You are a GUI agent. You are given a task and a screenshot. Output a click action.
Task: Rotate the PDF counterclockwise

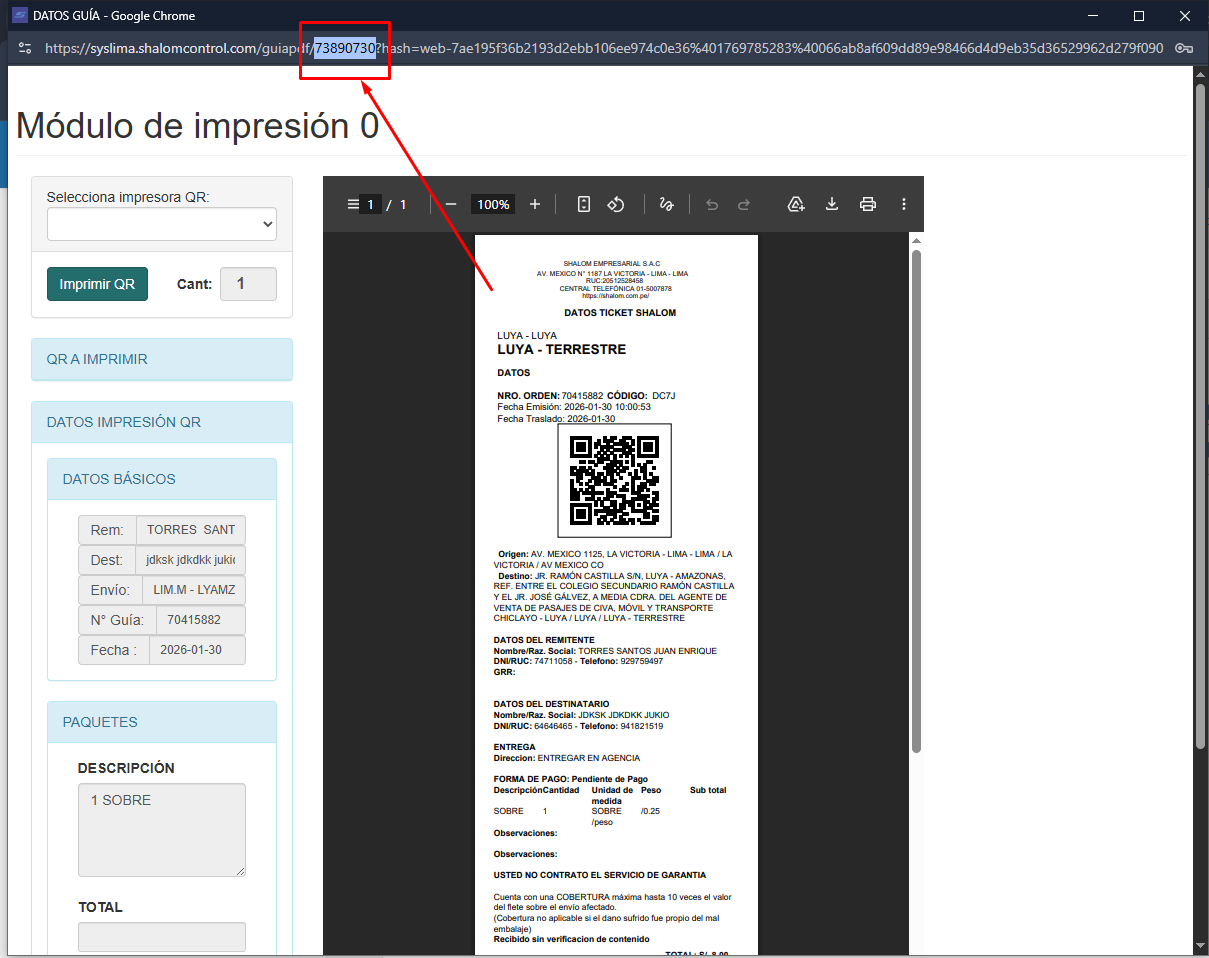coord(616,204)
